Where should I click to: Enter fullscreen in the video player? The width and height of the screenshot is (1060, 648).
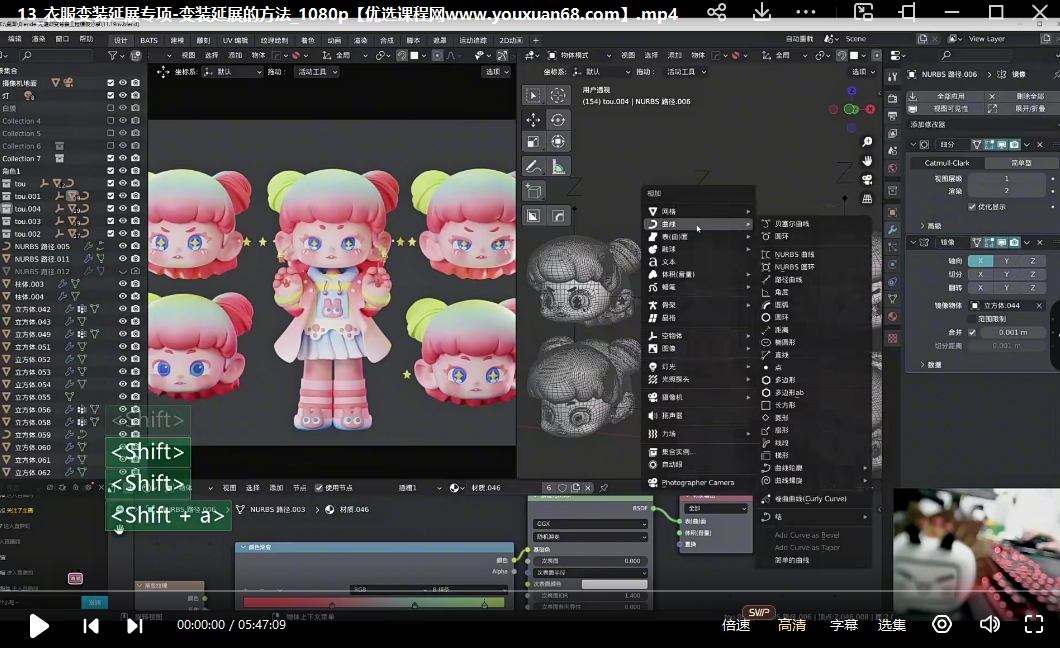[x=1034, y=624]
